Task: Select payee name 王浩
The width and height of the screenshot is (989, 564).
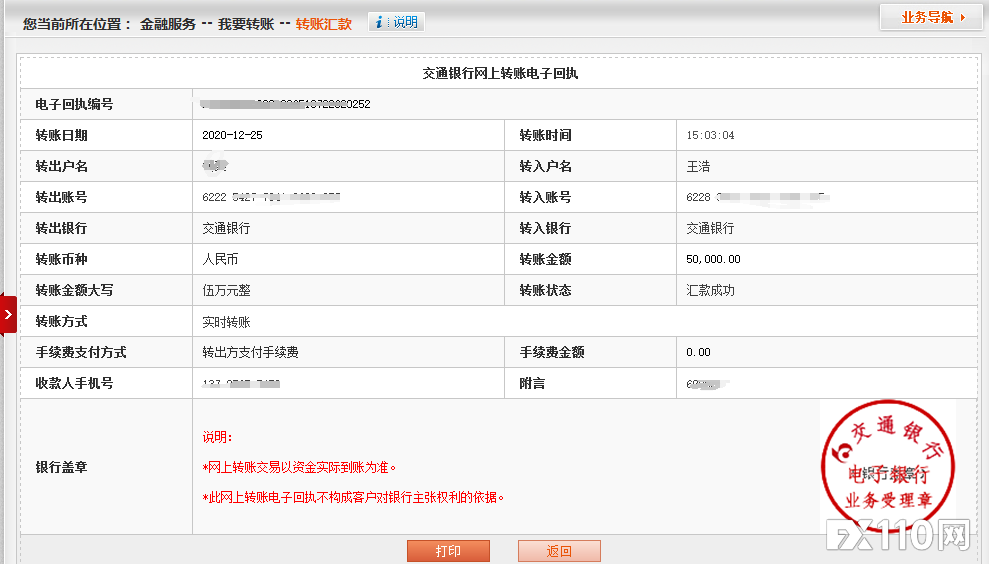Action: tap(698, 166)
